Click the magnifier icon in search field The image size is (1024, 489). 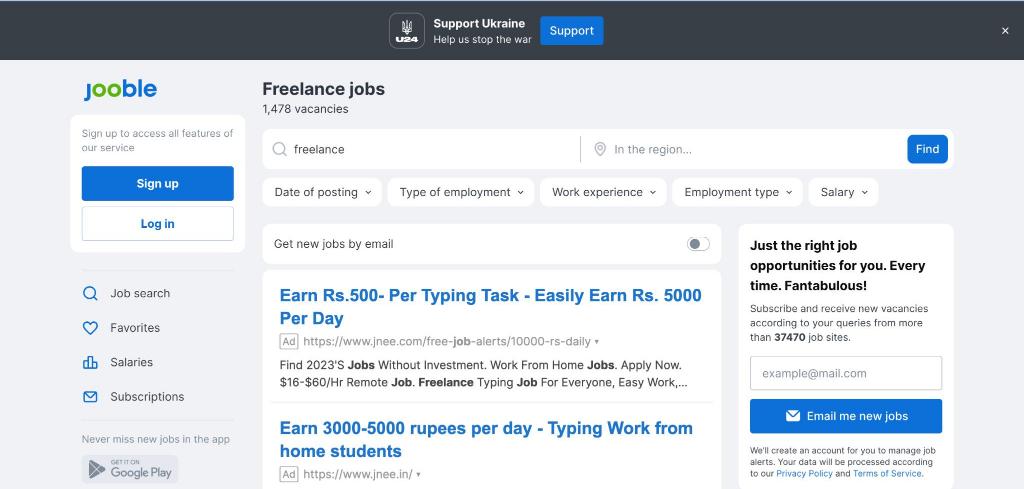pyautogui.click(x=280, y=149)
